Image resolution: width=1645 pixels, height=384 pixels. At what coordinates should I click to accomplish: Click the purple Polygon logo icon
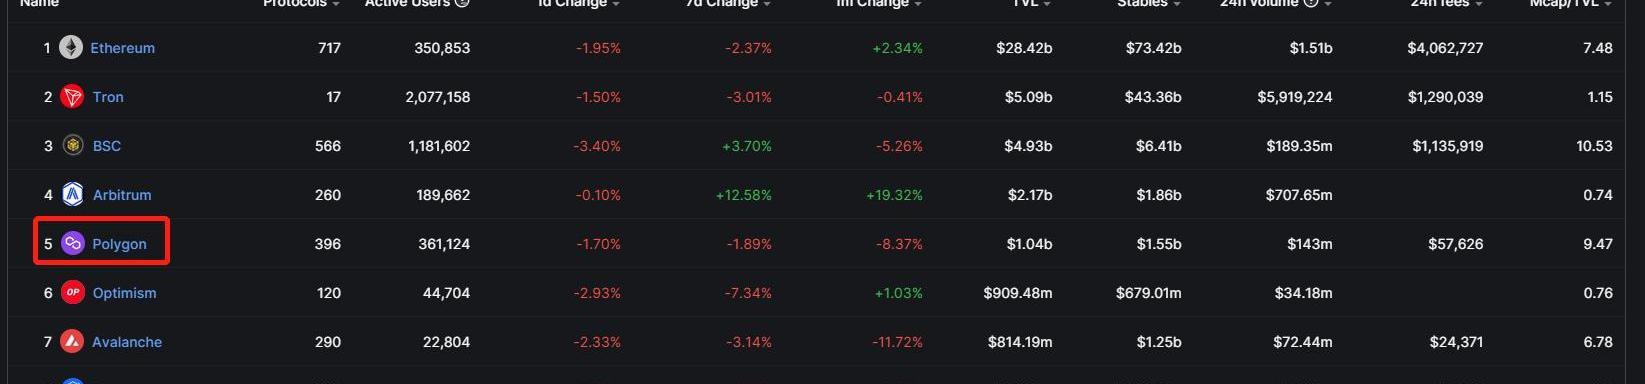[x=73, y=243]
